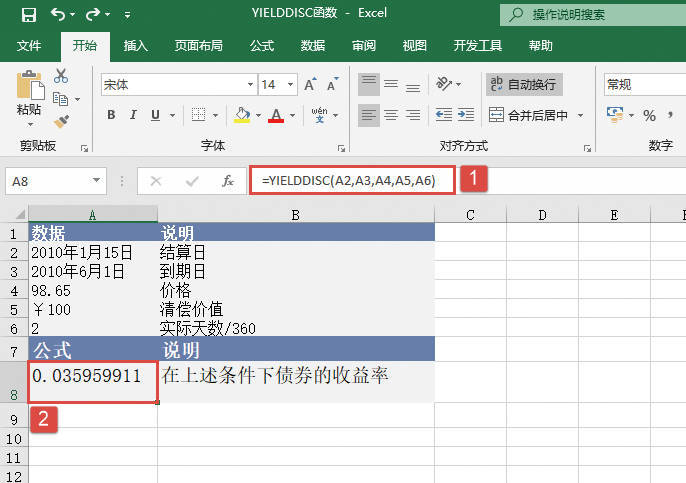Open the font color dropdown arrow

[x=292, y=116]
